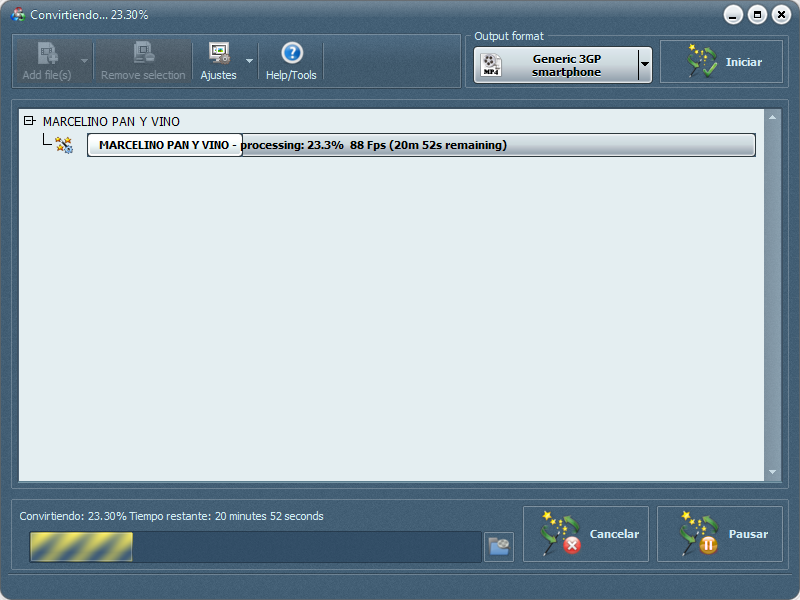Expand the Ajustes dropdown arrow
This screenshot has width=800, height=600.
click(249, 61)
